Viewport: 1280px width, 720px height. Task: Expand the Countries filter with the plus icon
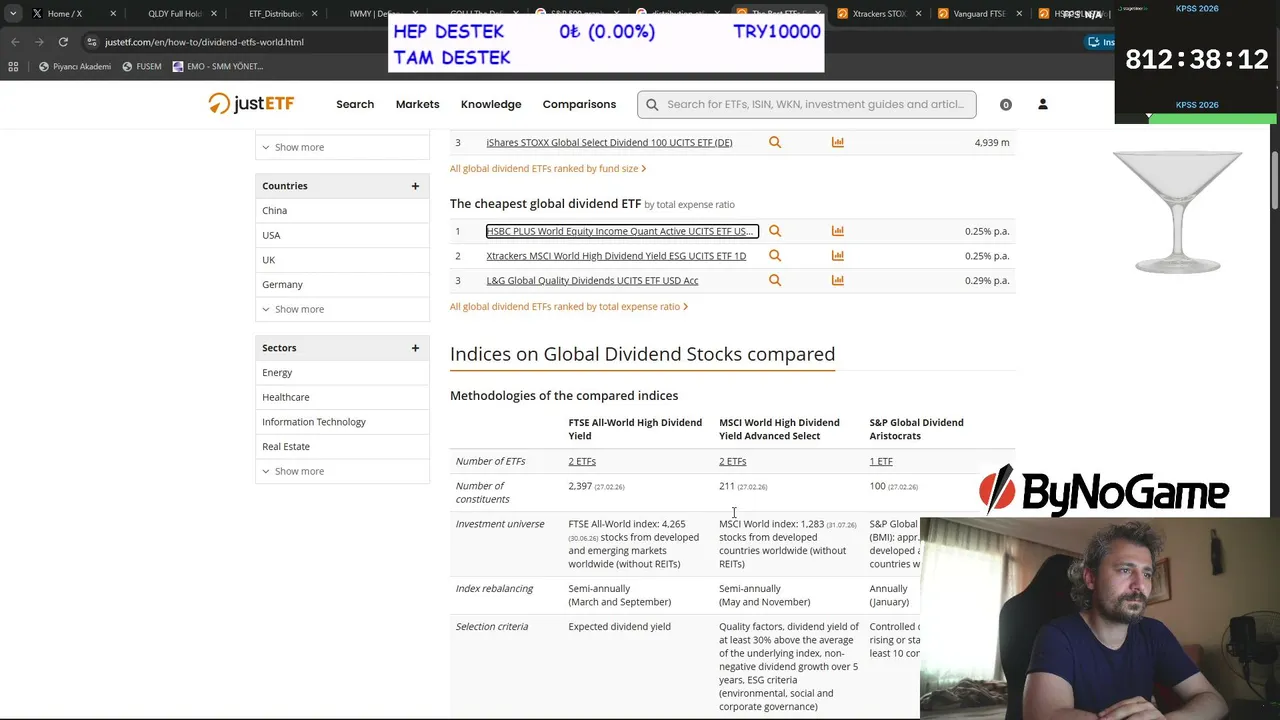415,186
